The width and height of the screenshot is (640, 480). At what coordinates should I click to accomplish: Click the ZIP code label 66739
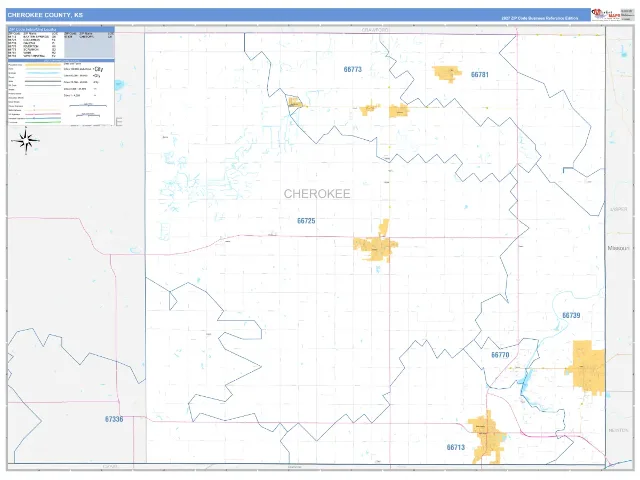(571, 316)
